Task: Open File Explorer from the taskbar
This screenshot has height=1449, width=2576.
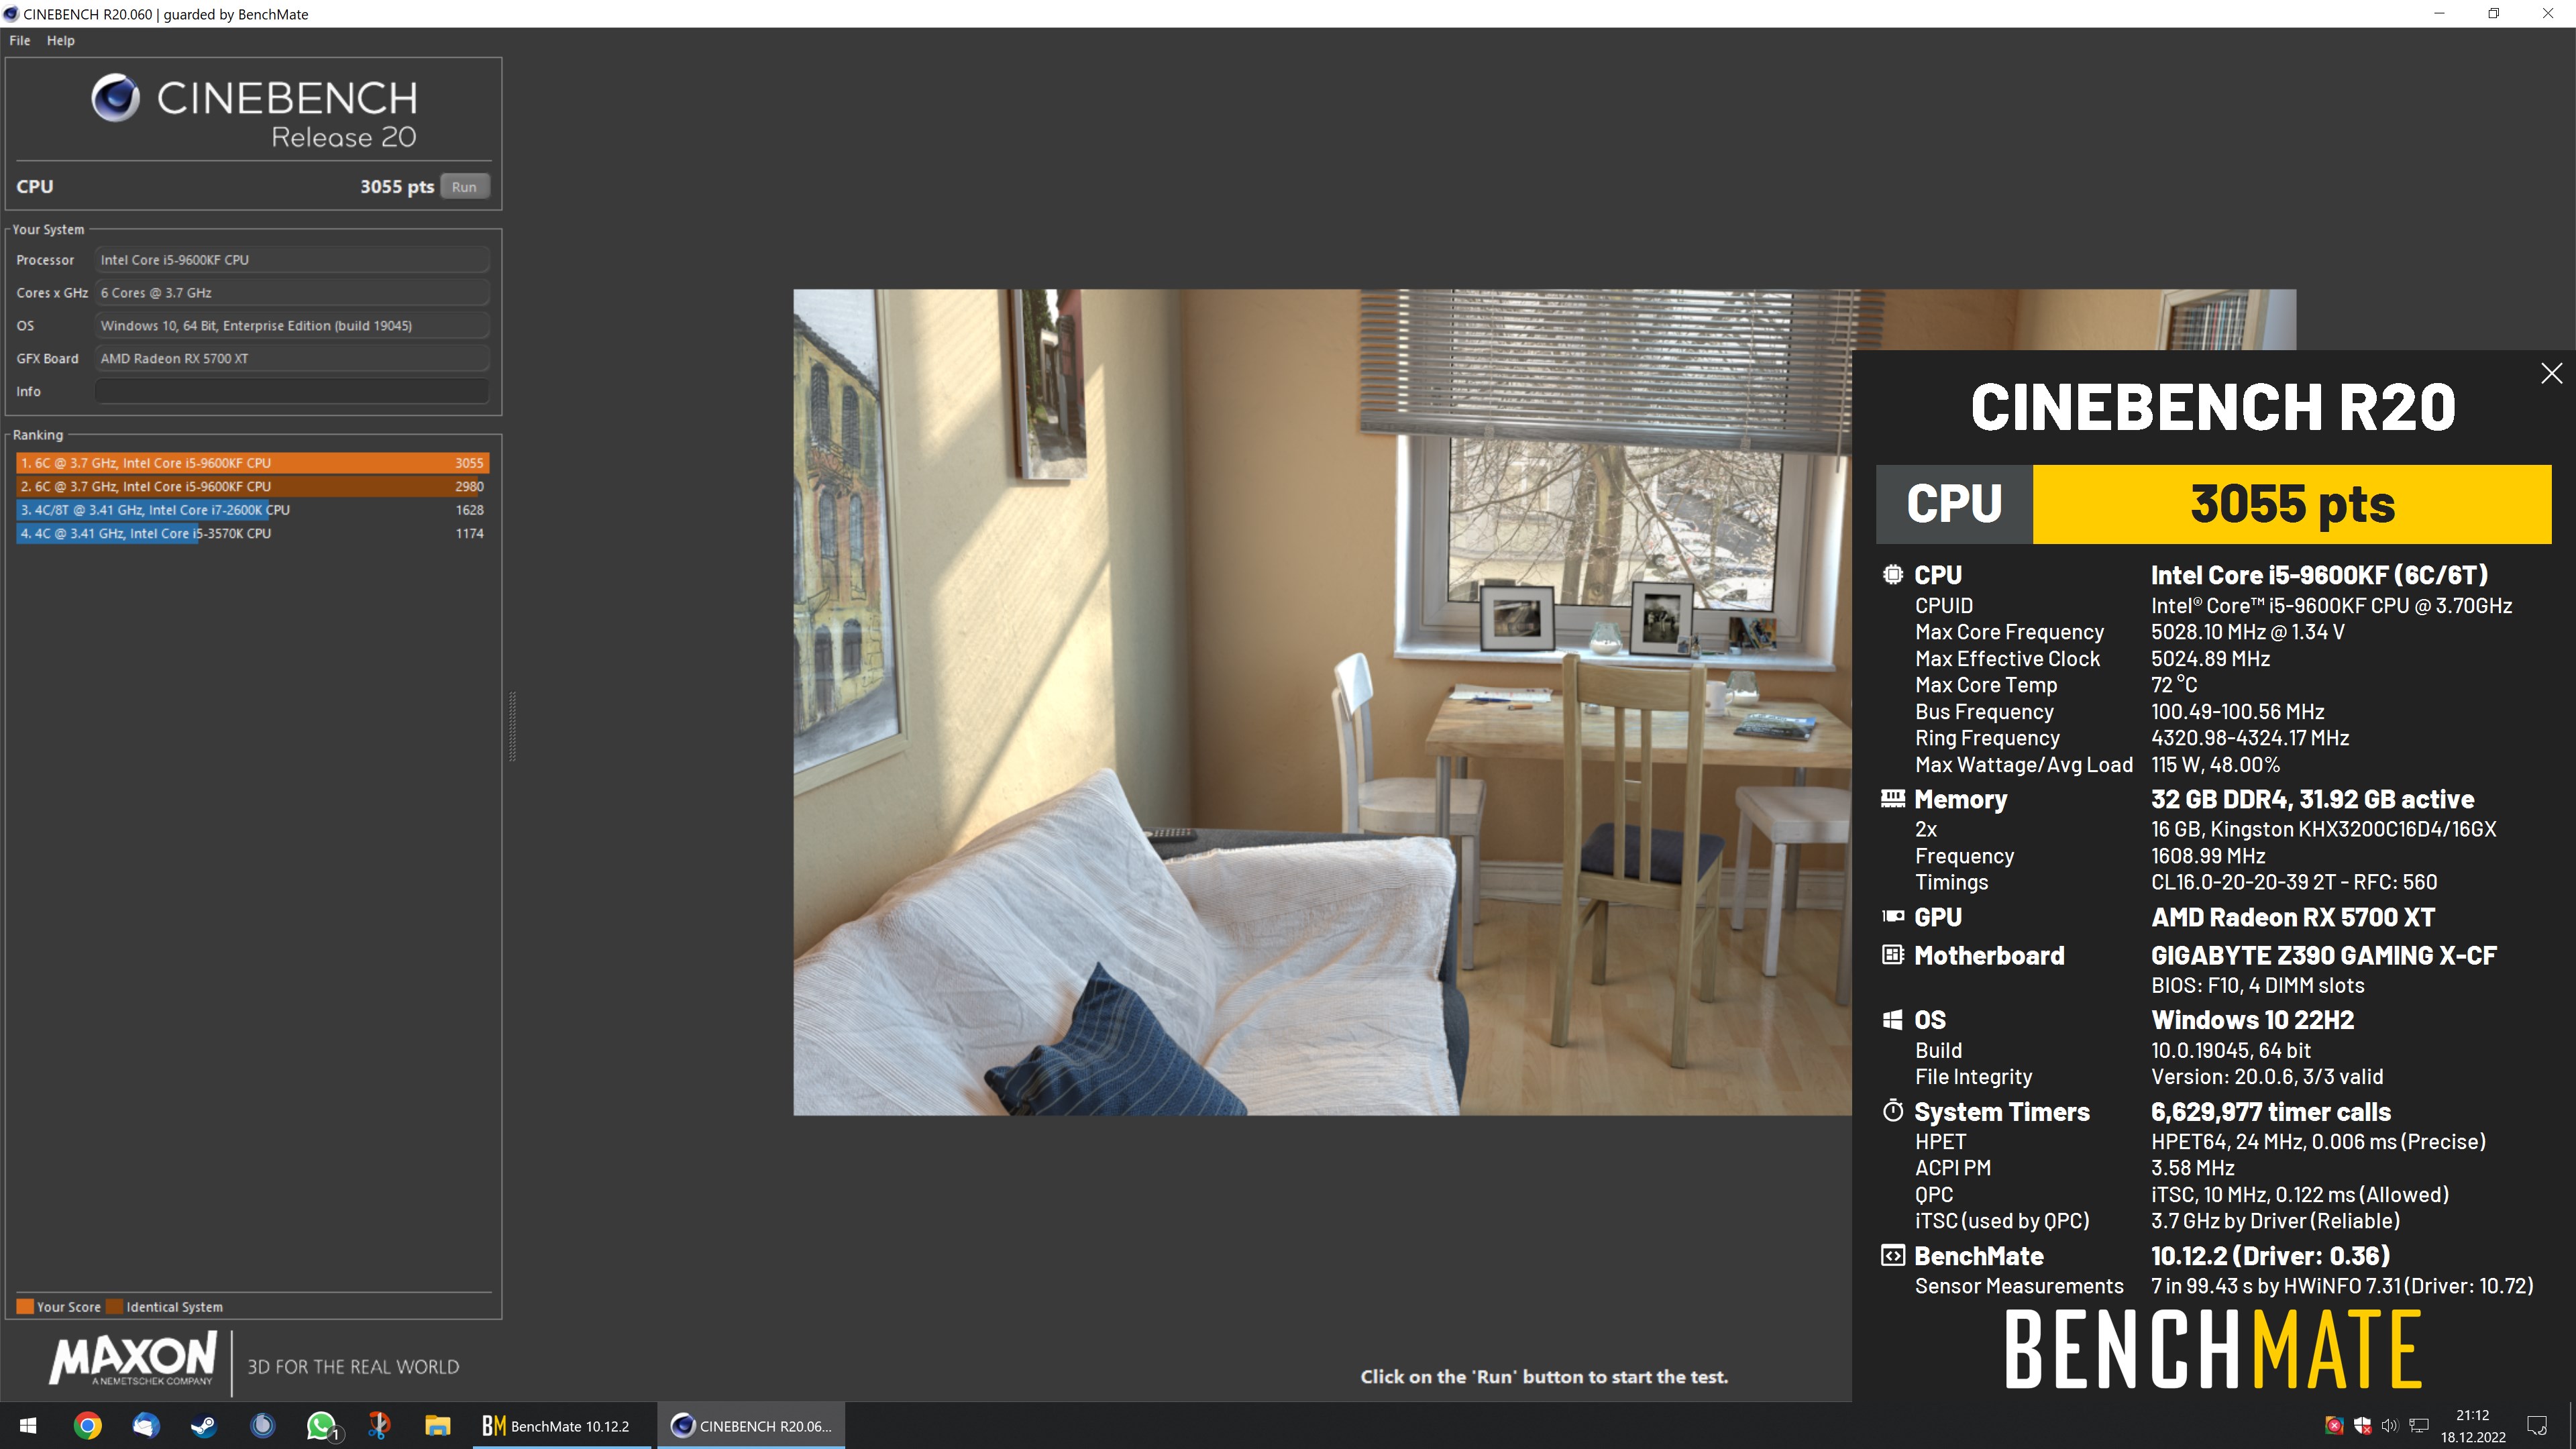Action: click(437, 1426)
